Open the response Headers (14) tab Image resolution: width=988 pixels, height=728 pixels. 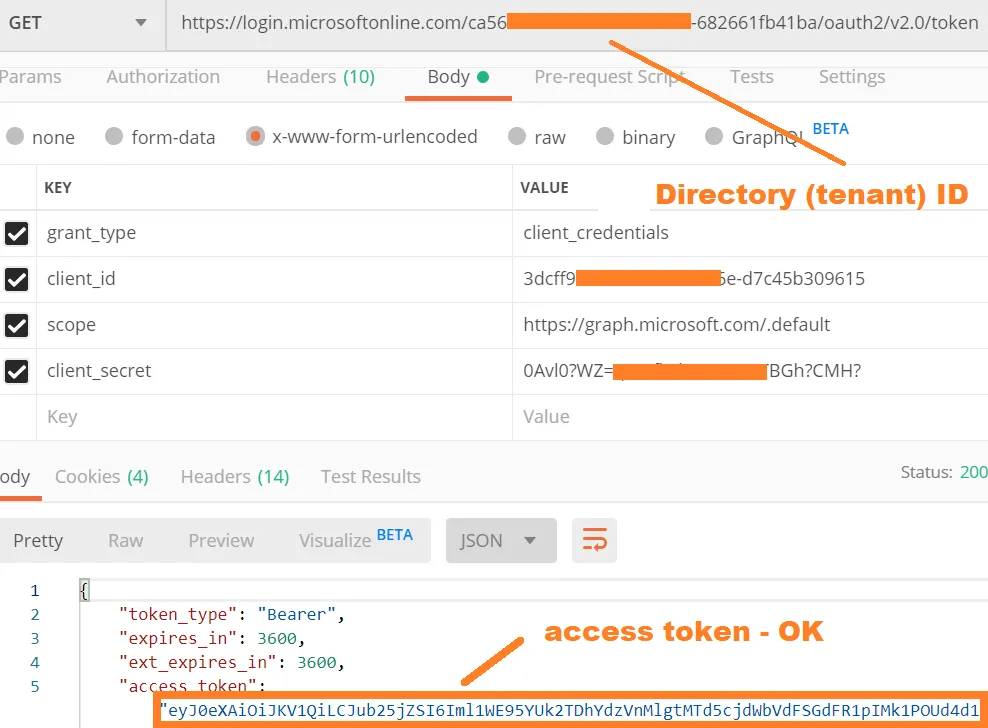pos(235,477)
